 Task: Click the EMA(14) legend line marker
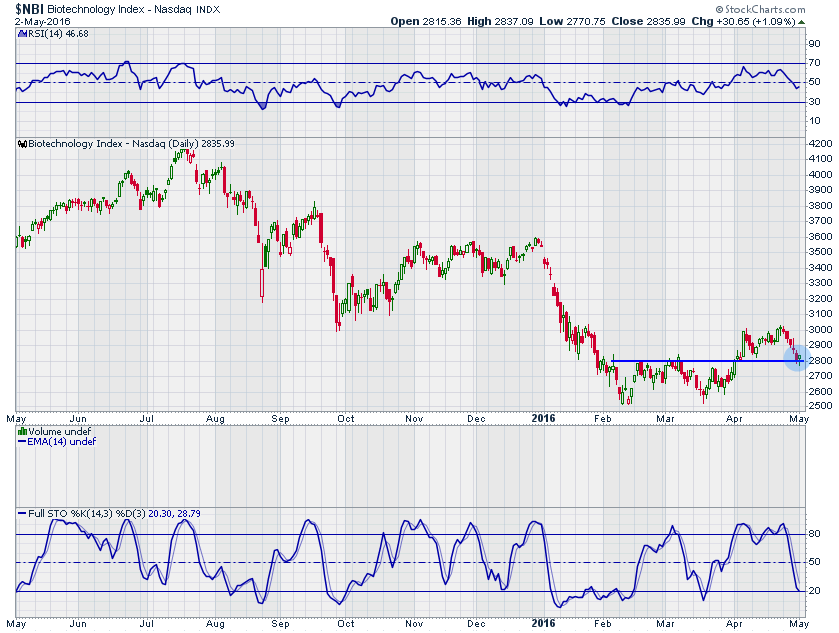pyautogui.click(x=21, y=441)
